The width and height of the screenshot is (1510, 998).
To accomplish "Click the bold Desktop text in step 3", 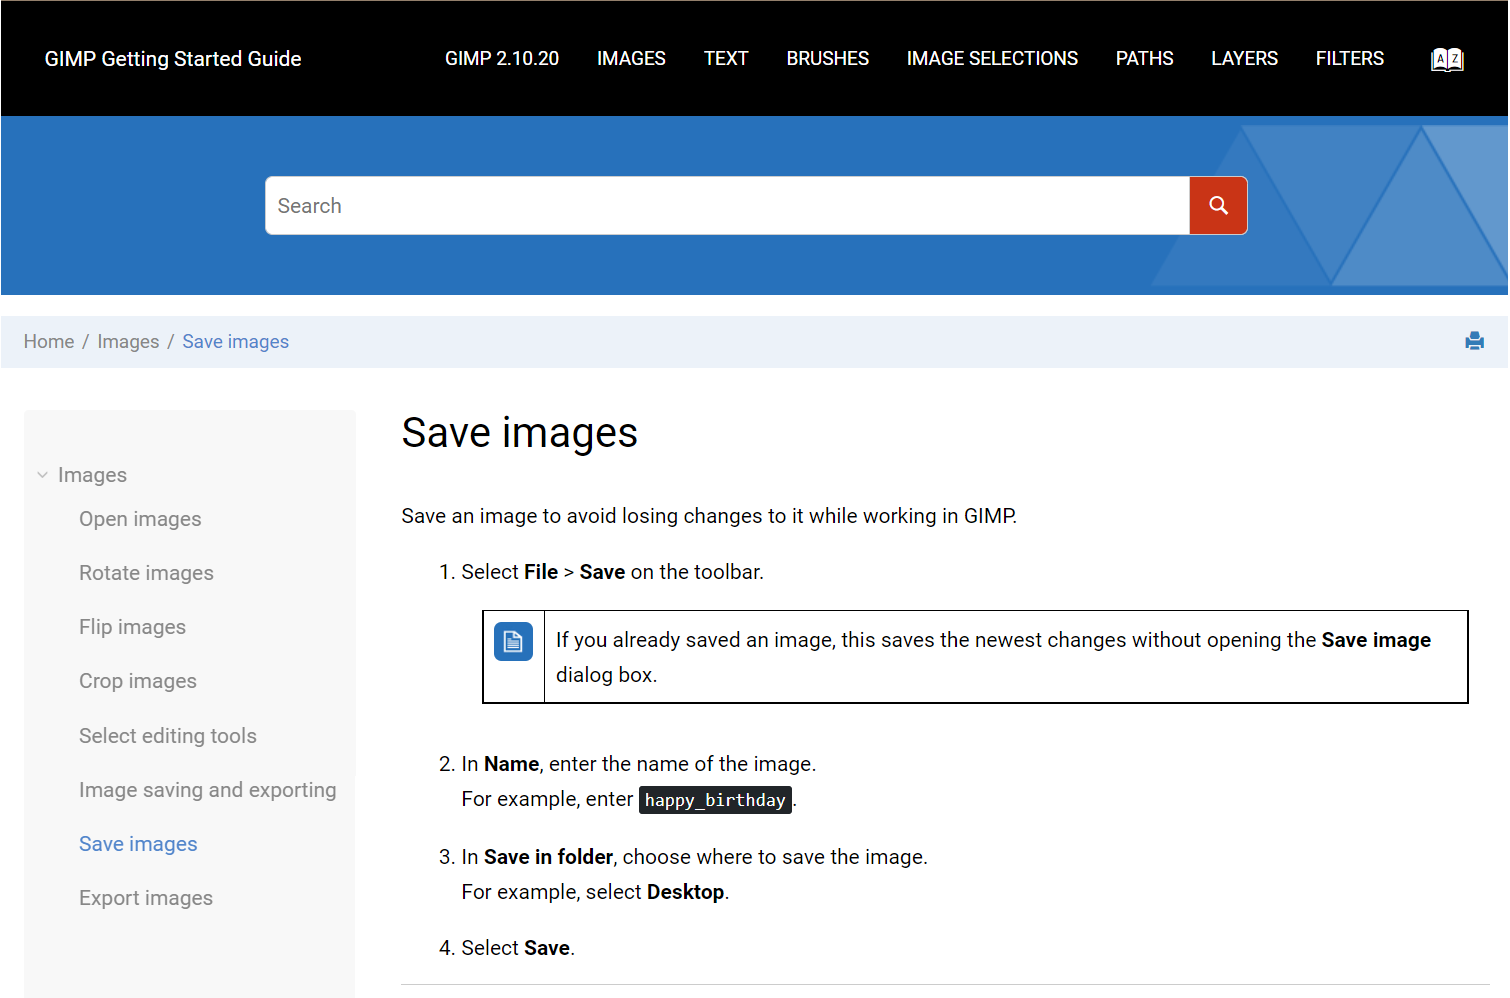I will coord(685,892).
